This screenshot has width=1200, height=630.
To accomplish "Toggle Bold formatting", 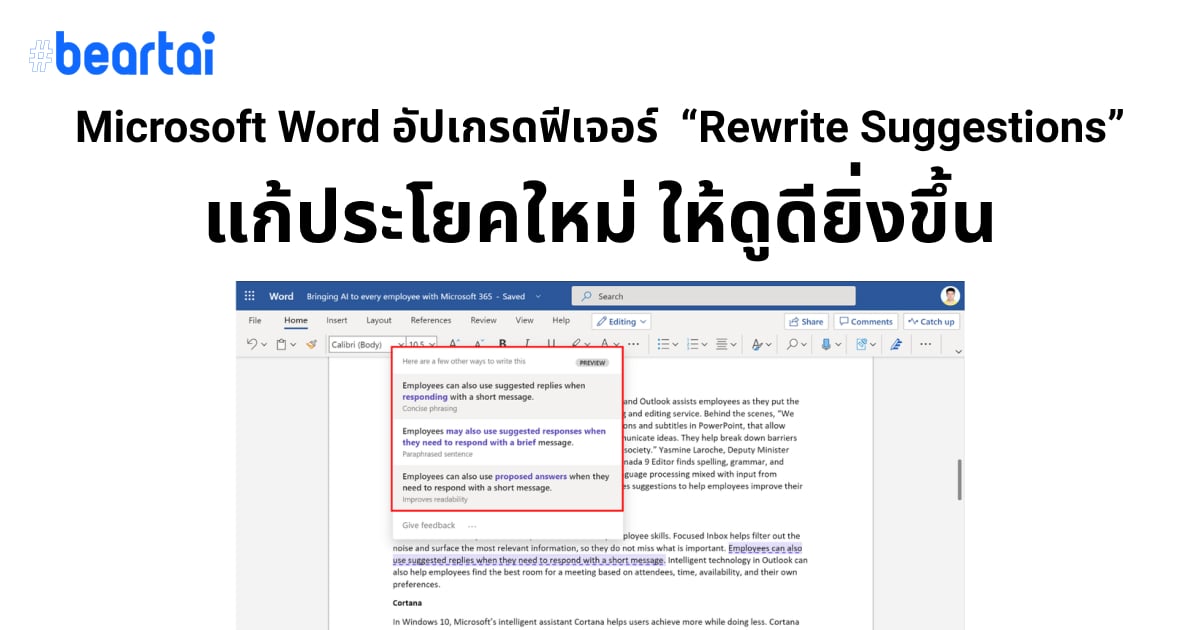I will point(502,343).
